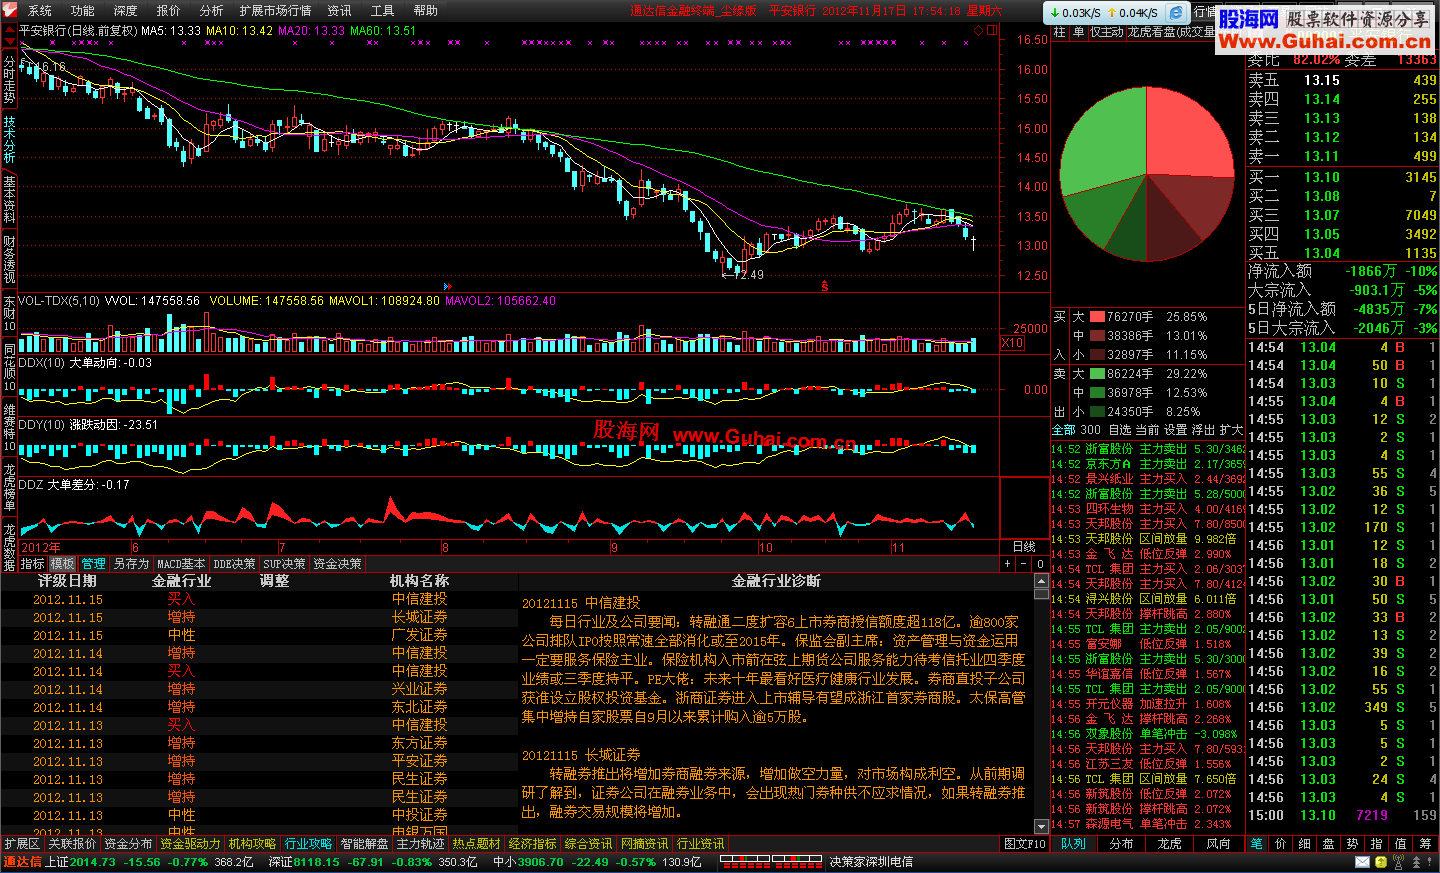Click the 当前 filter in monitor panel
Viewport: 1440px width, 873px height.
1148,430
